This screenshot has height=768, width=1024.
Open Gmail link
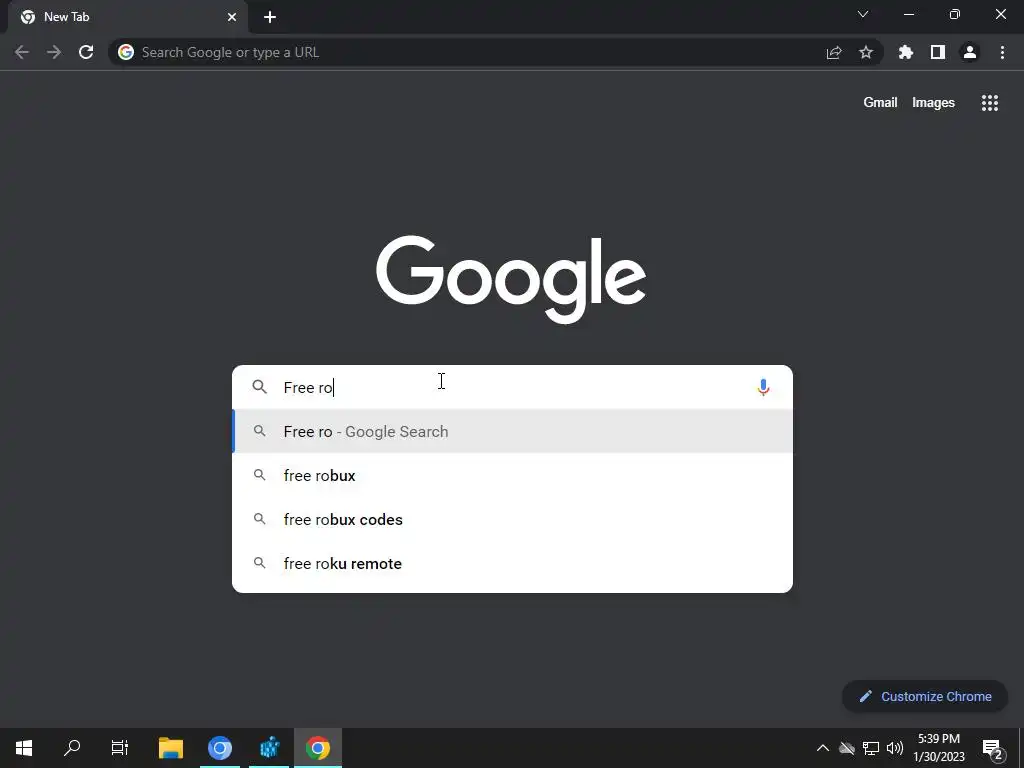[x=880, y=103]
